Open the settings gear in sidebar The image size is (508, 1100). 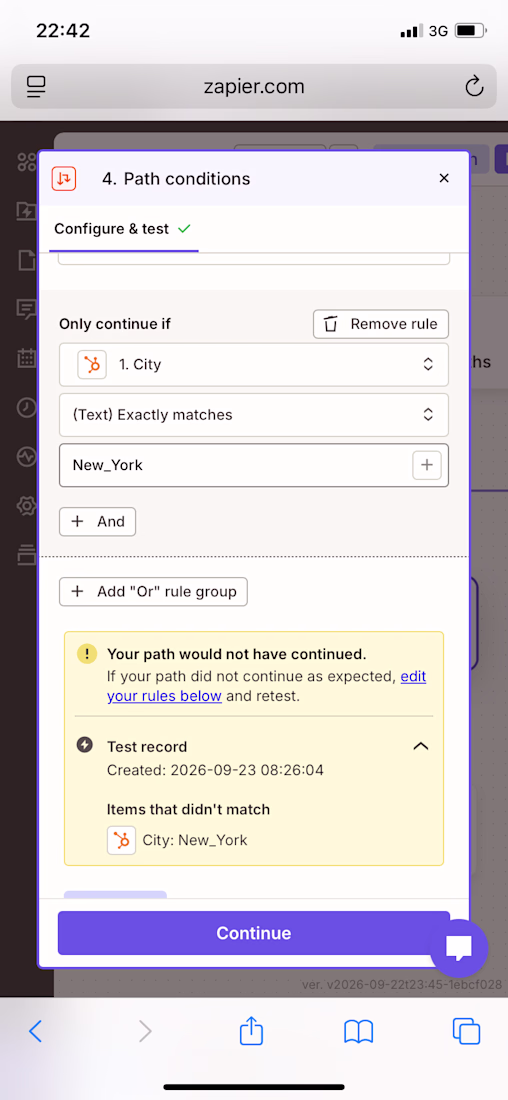pyautogui.click(x=27, y=505)
